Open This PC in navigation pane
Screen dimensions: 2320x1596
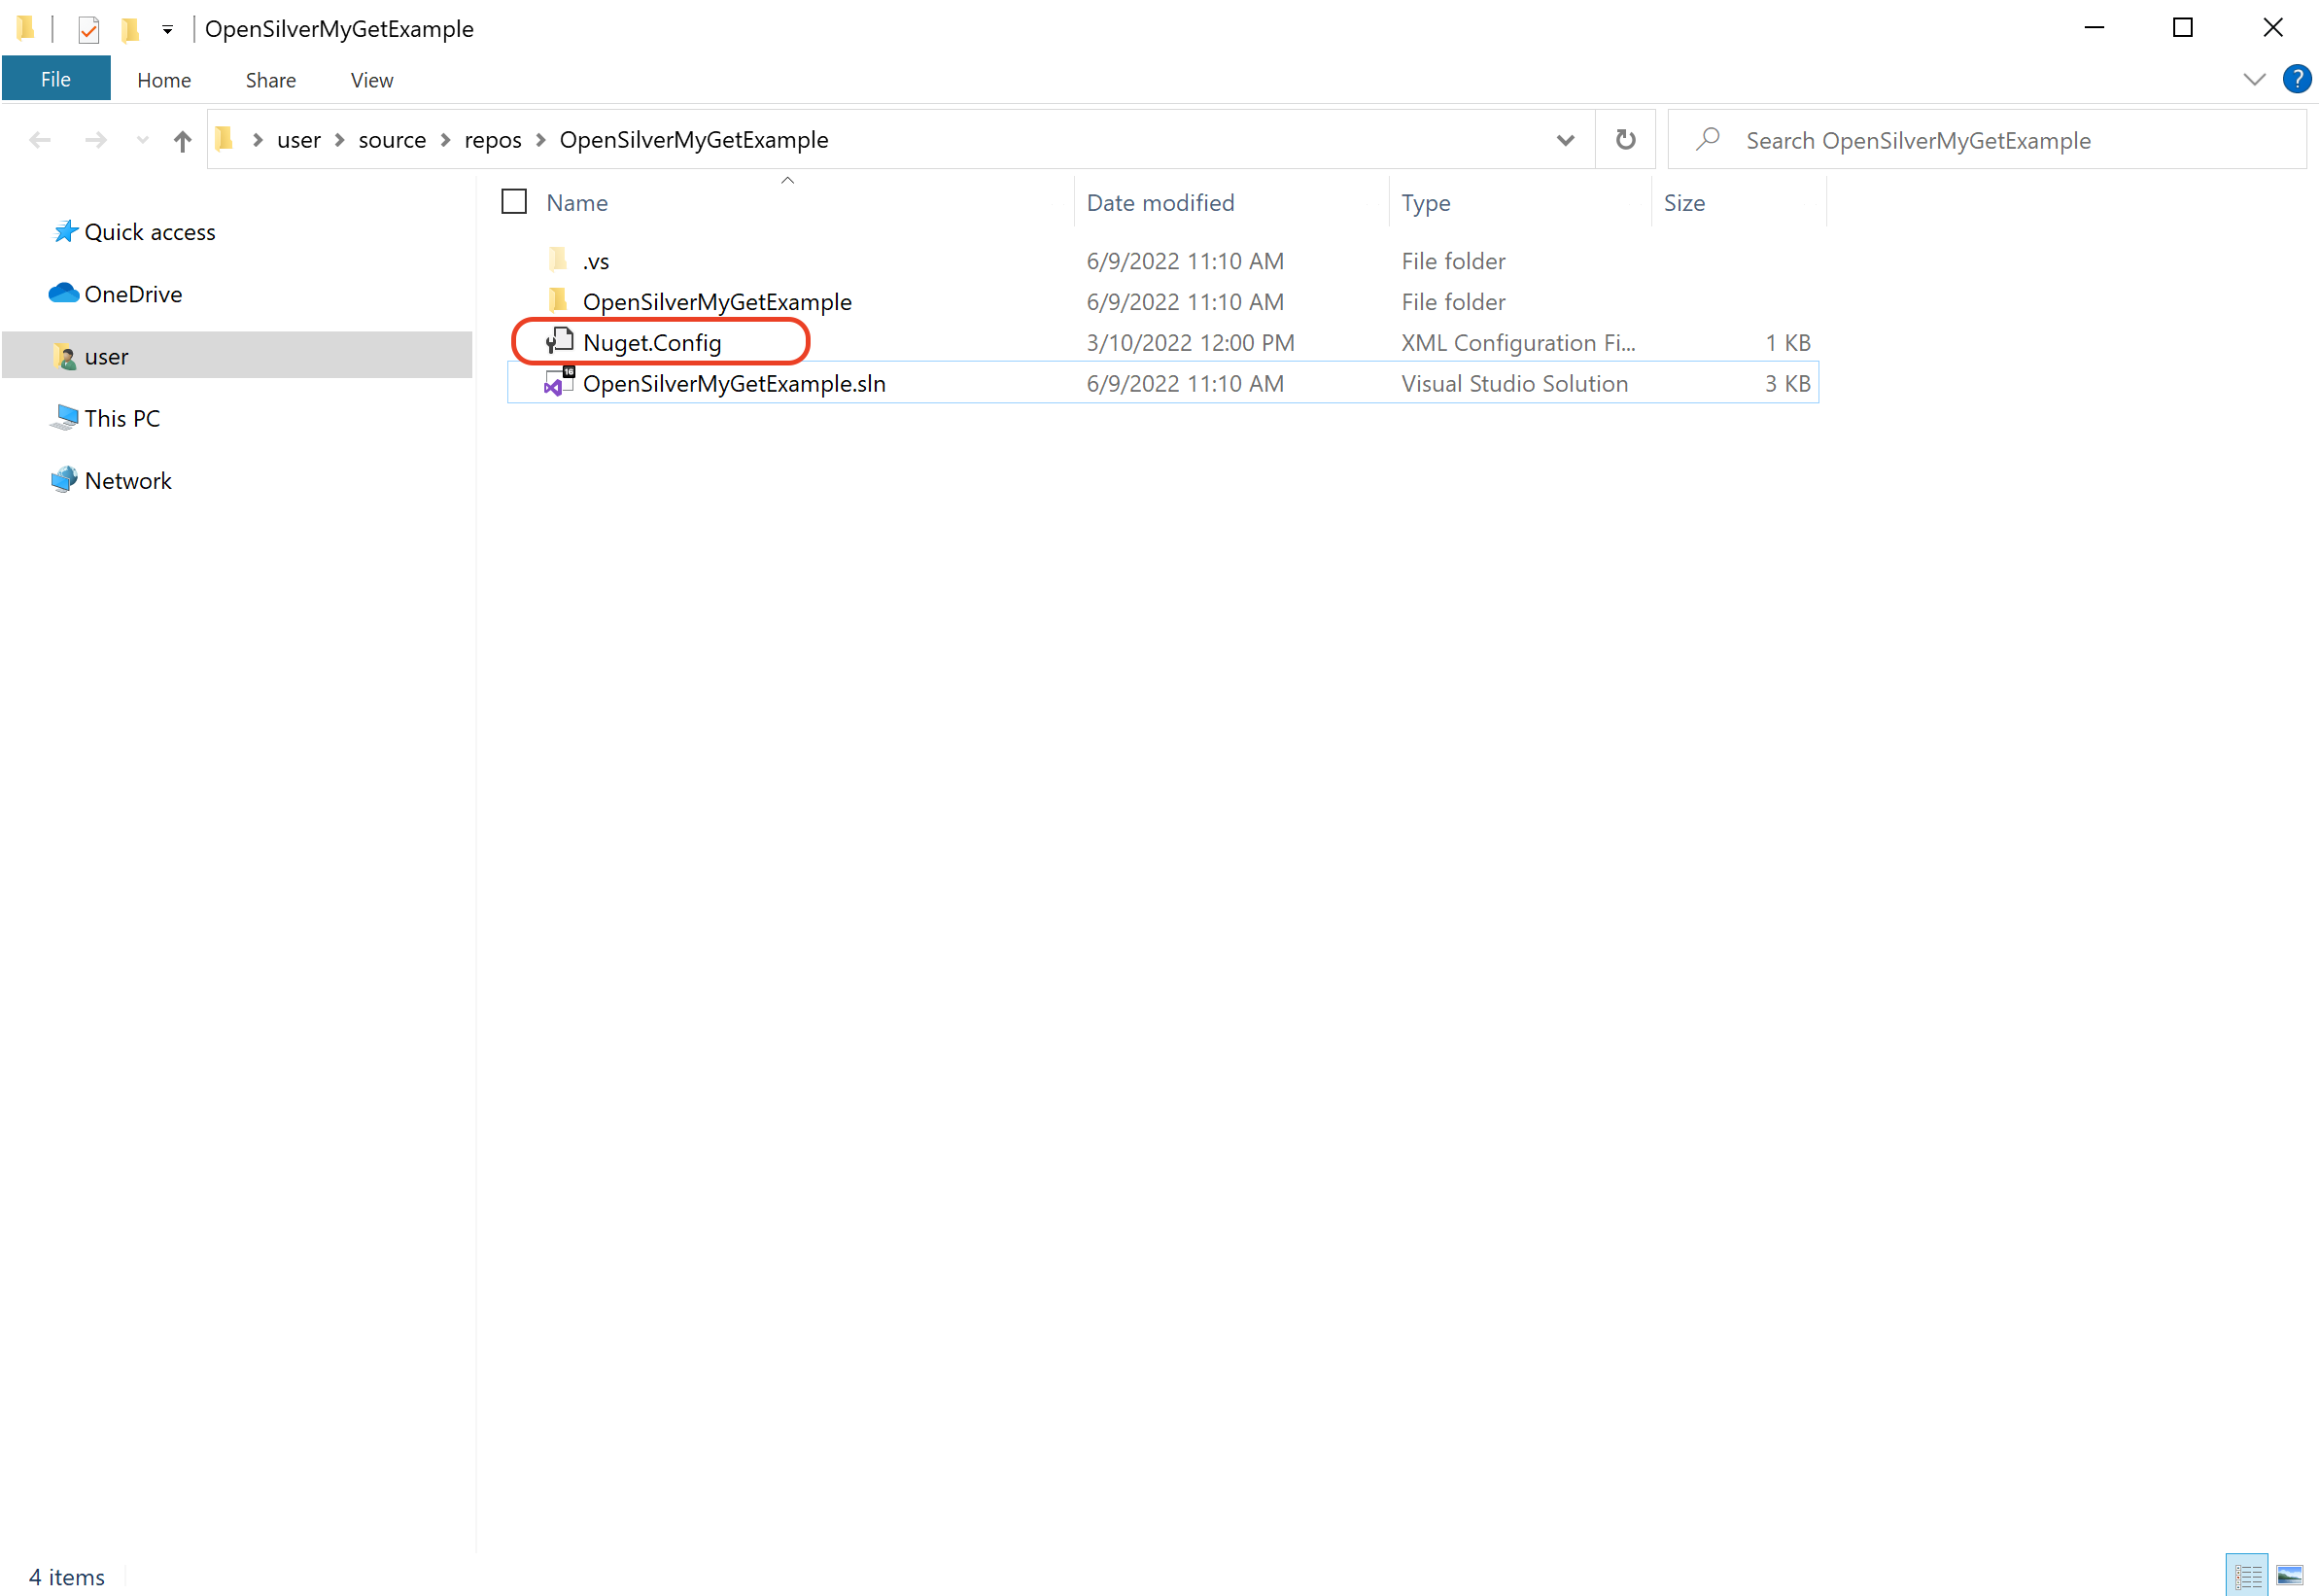pos(123,418)
